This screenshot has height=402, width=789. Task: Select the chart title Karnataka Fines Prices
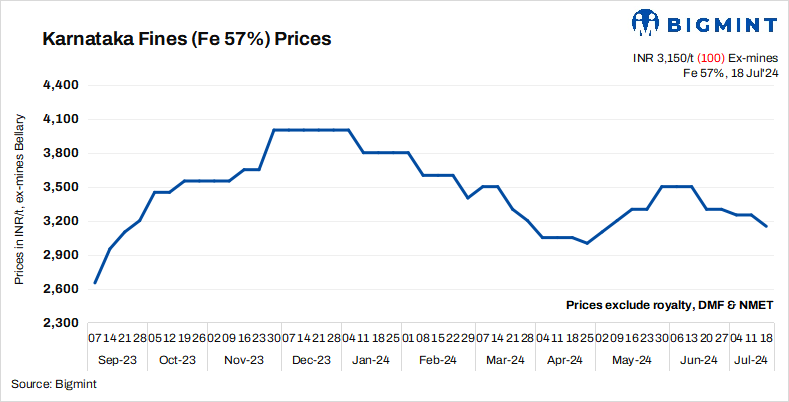point(186,40)
